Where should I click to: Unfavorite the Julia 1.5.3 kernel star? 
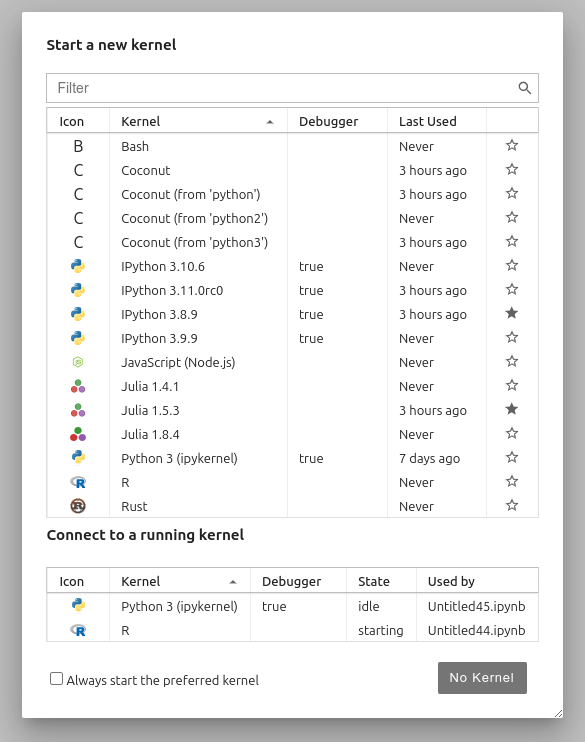(x=512, y=409)
